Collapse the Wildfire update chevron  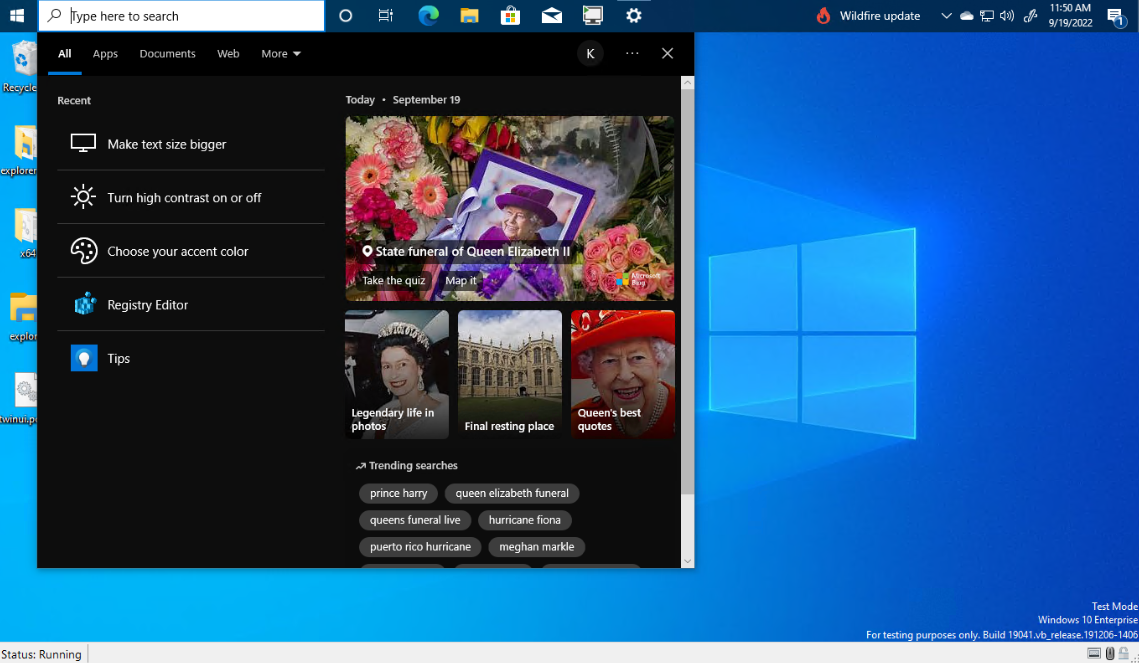coord(945,16)
